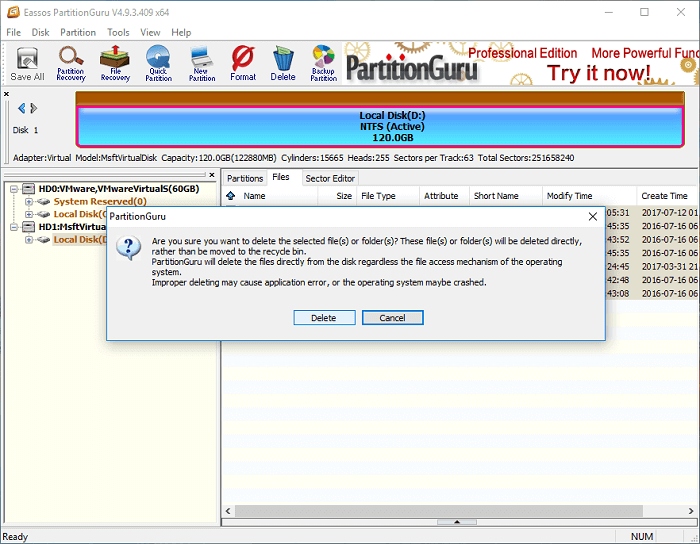Image resolution: width=700 pixels, height=544 pixels.
Task: Select HD0:VMware,VMwareVirtualS(60GB) in the tree
Action: 119,189
